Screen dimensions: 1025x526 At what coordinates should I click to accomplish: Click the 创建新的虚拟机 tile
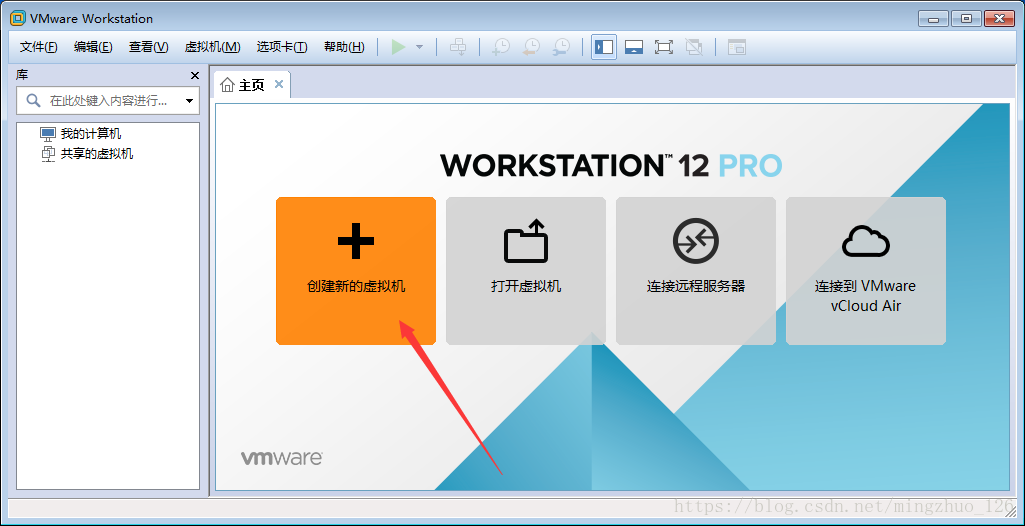(356, 271)
